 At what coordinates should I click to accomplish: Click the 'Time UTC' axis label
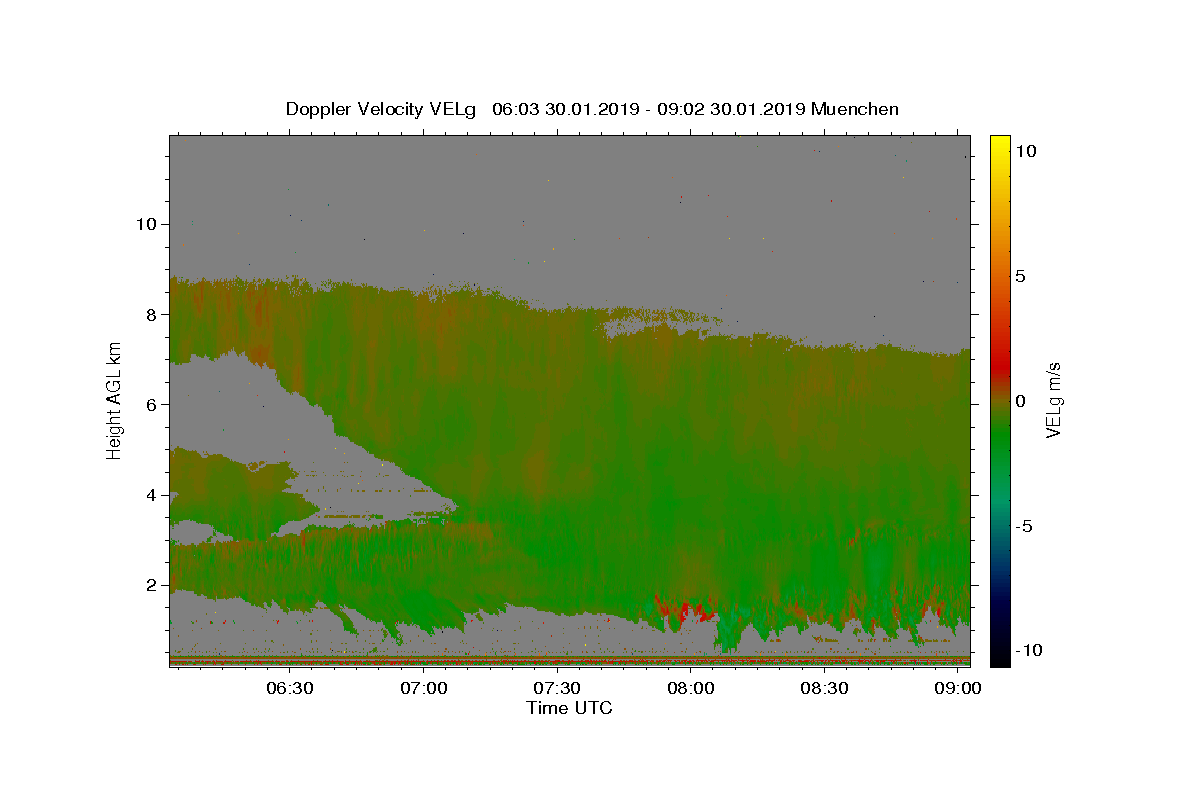coord(569,708)
